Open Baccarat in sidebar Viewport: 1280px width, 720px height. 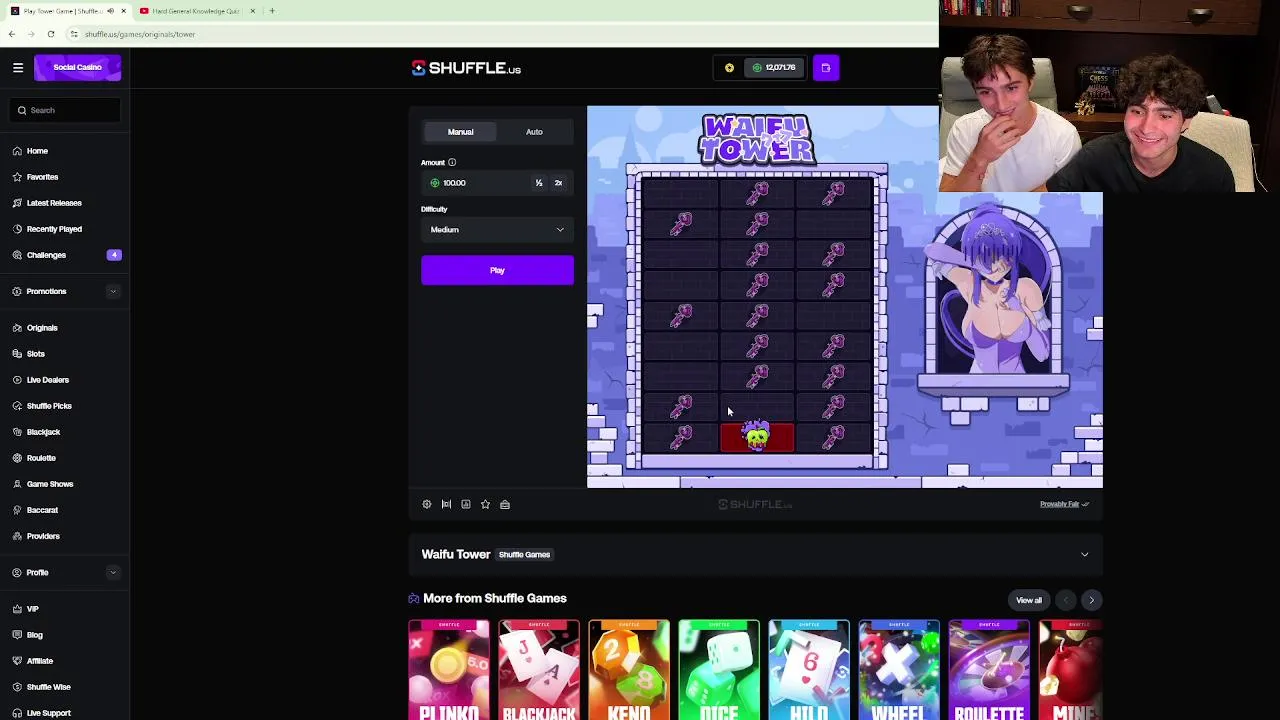(42, 510)
